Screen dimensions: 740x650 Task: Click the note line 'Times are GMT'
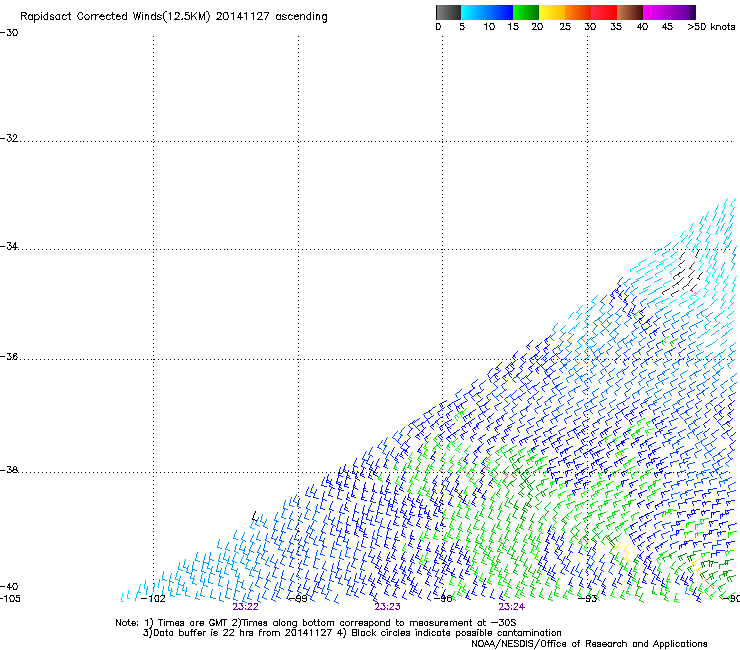191,623
